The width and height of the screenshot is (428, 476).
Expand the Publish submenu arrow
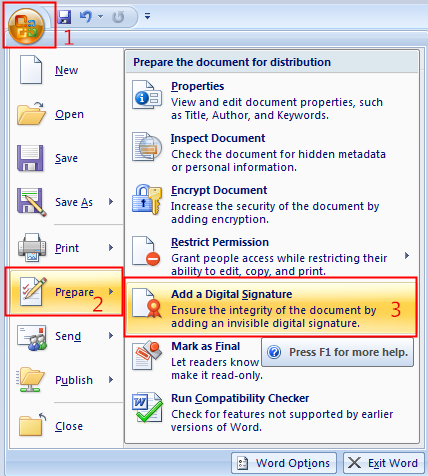[111, 380]
